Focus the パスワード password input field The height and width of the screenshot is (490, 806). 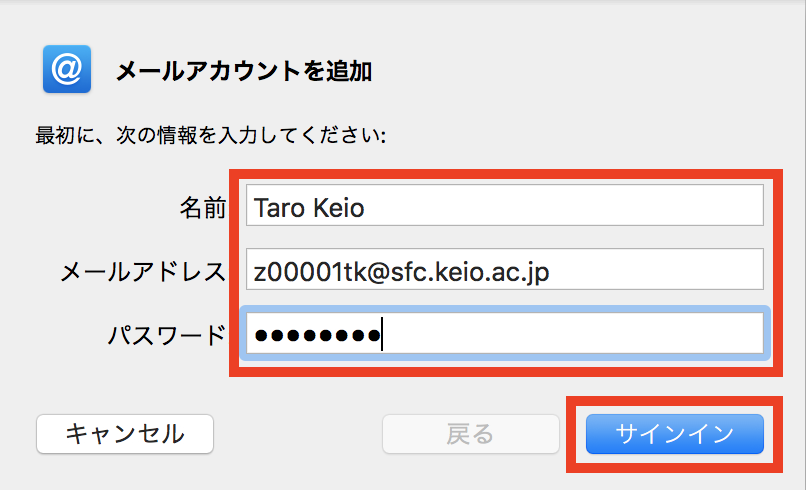tap(503, 335)
